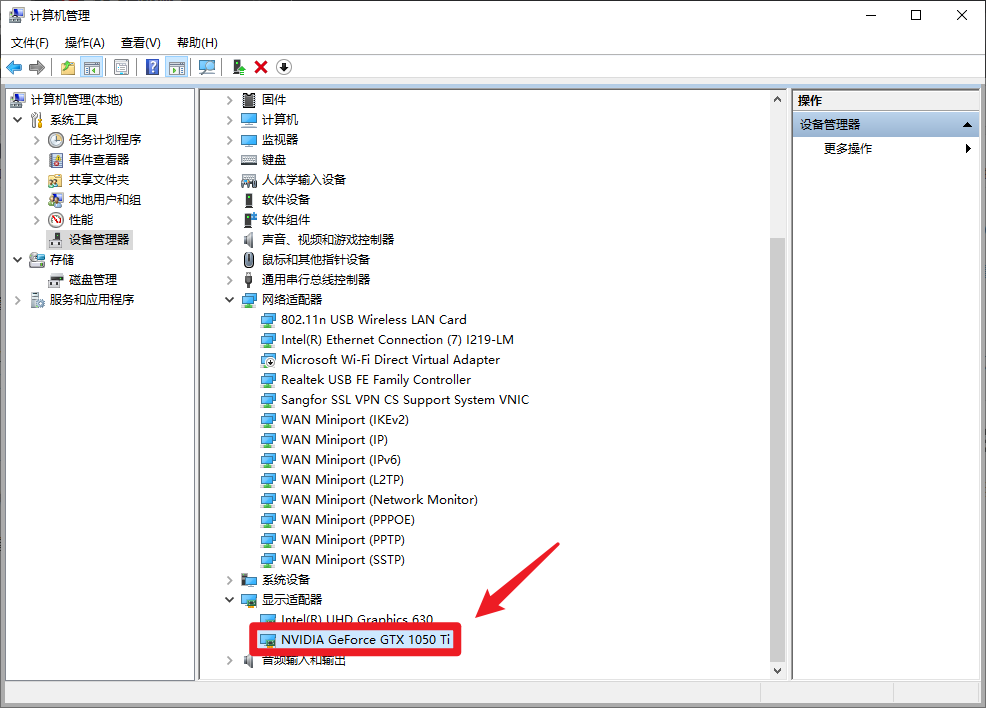Click the Help icon in the toolbar
986x708 pixels.
coord(153,67)
